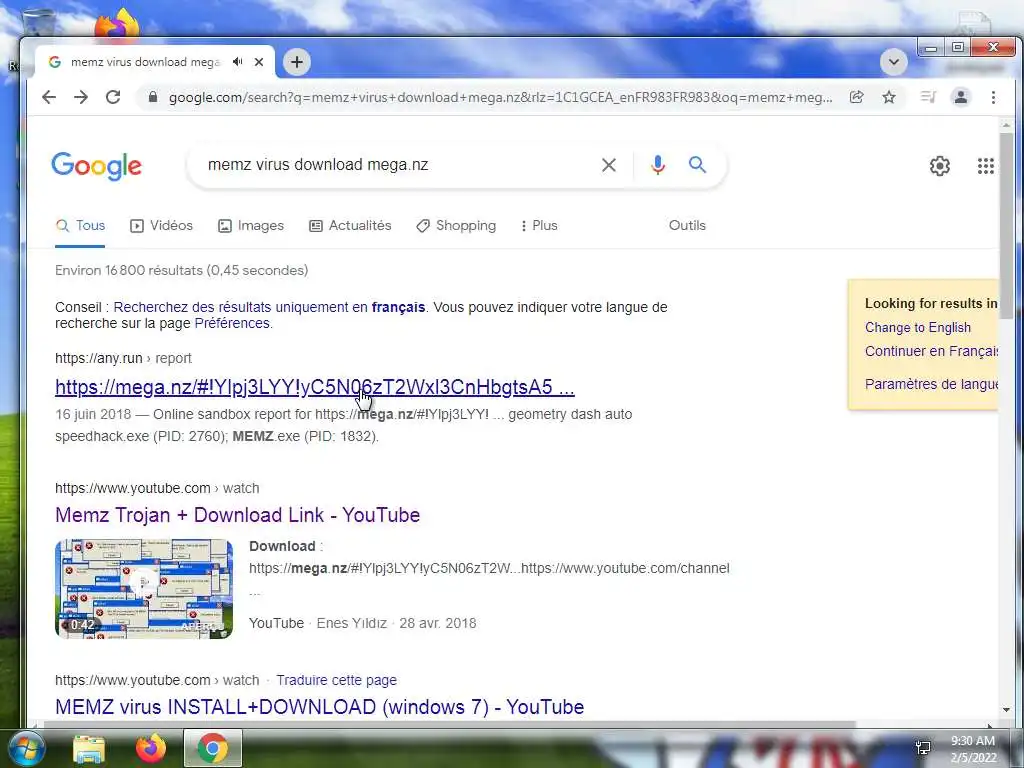Switch to the Shopping tab
1024x768 pixels.
pos(456,225)
